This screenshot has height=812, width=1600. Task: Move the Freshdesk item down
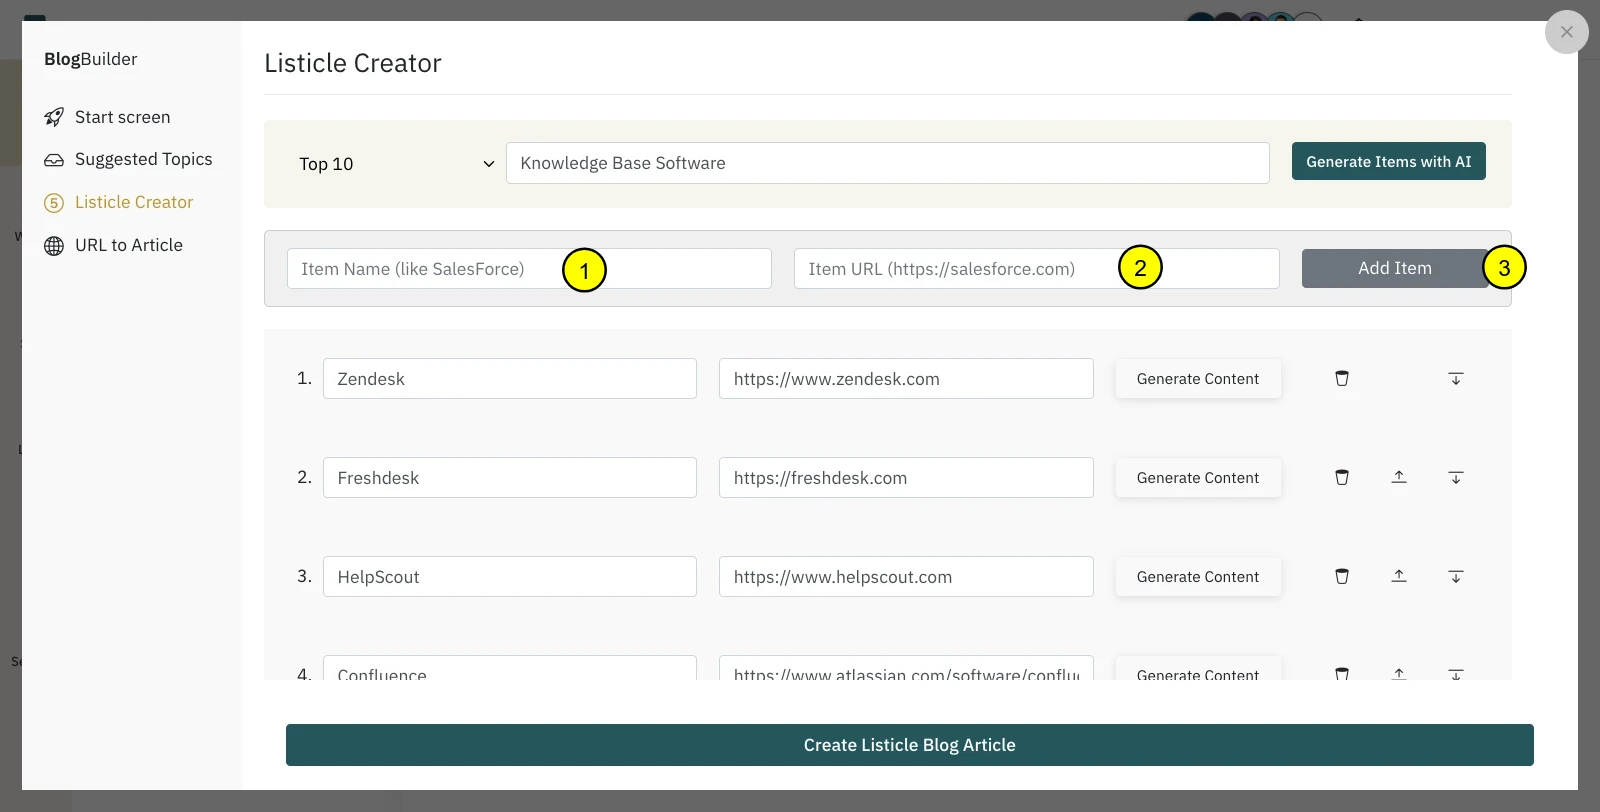pos(1456,477)
